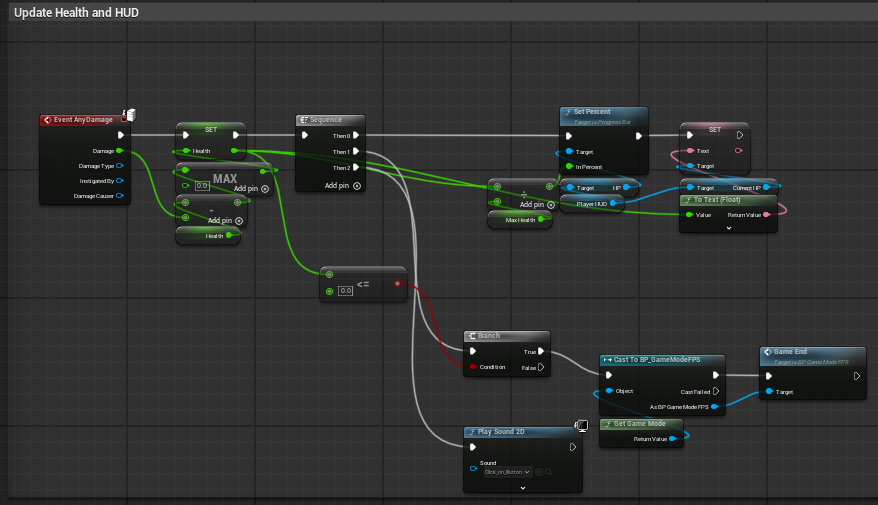Select the Update Health and HUD comment title

76,12
